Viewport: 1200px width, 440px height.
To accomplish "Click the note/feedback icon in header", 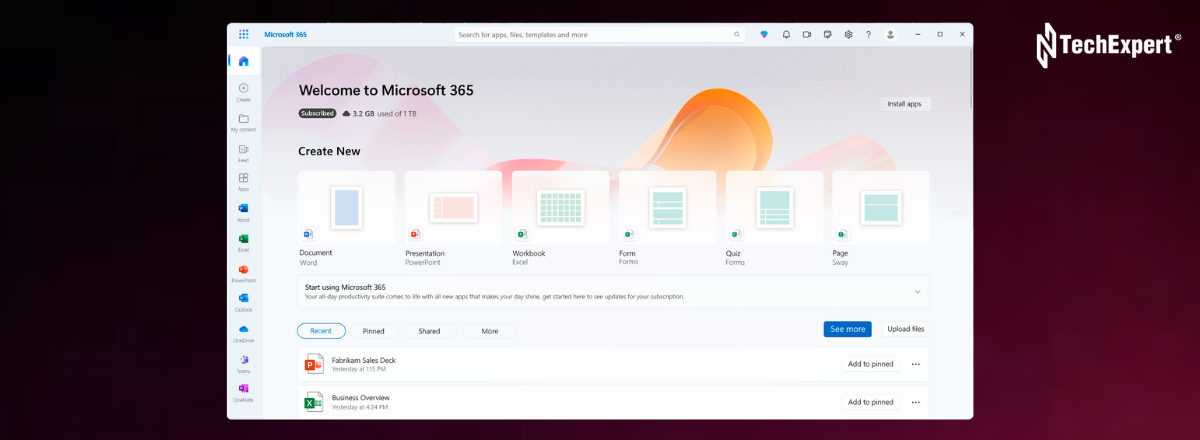I will pyautogui.click(x=827, y=34).
